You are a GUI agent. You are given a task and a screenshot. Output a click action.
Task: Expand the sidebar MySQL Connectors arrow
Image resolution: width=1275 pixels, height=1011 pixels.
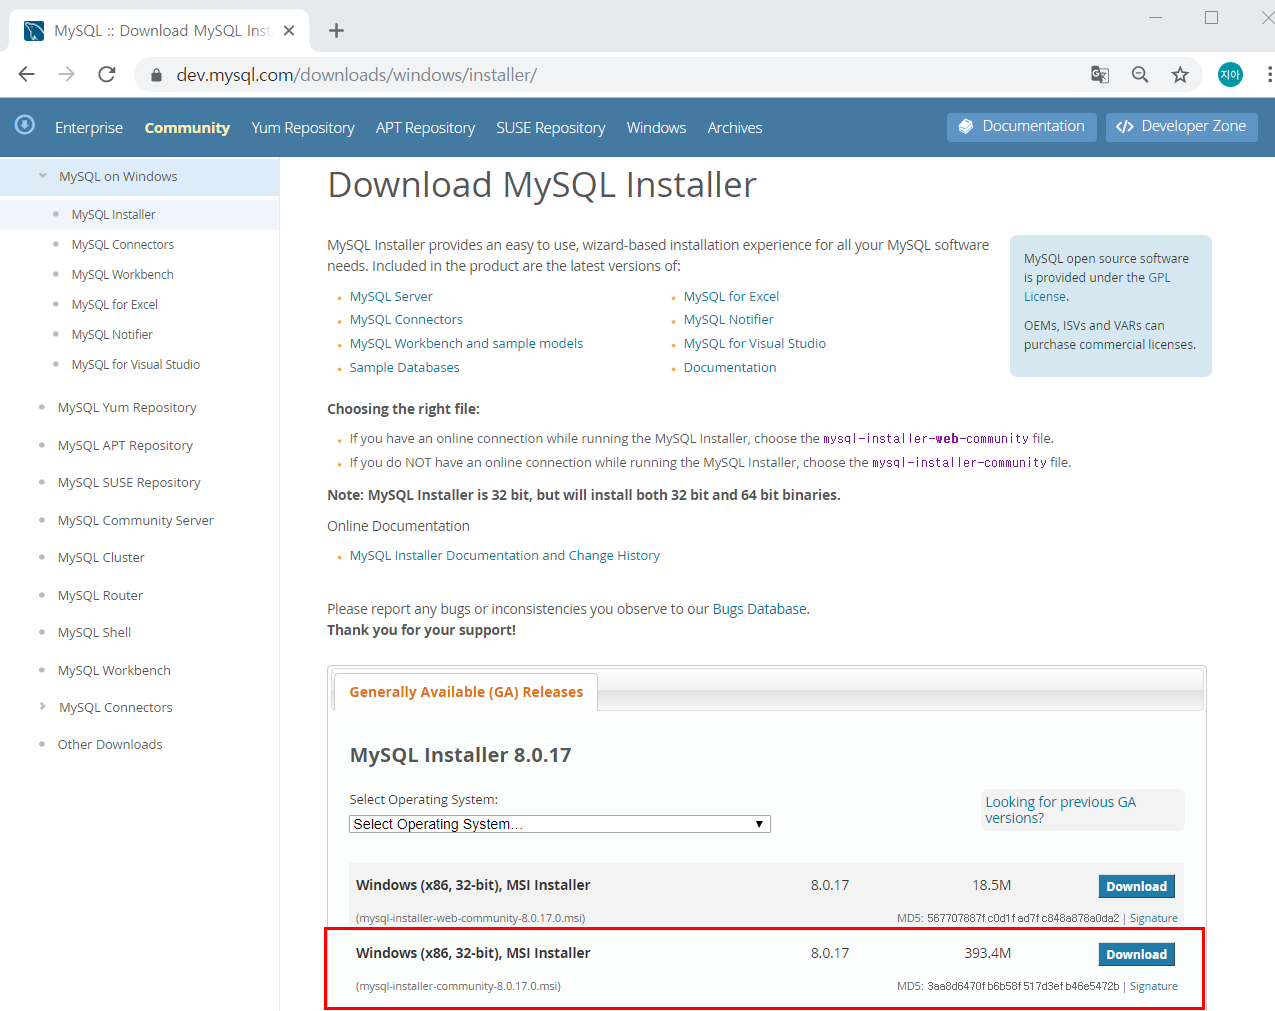point(42,706)
